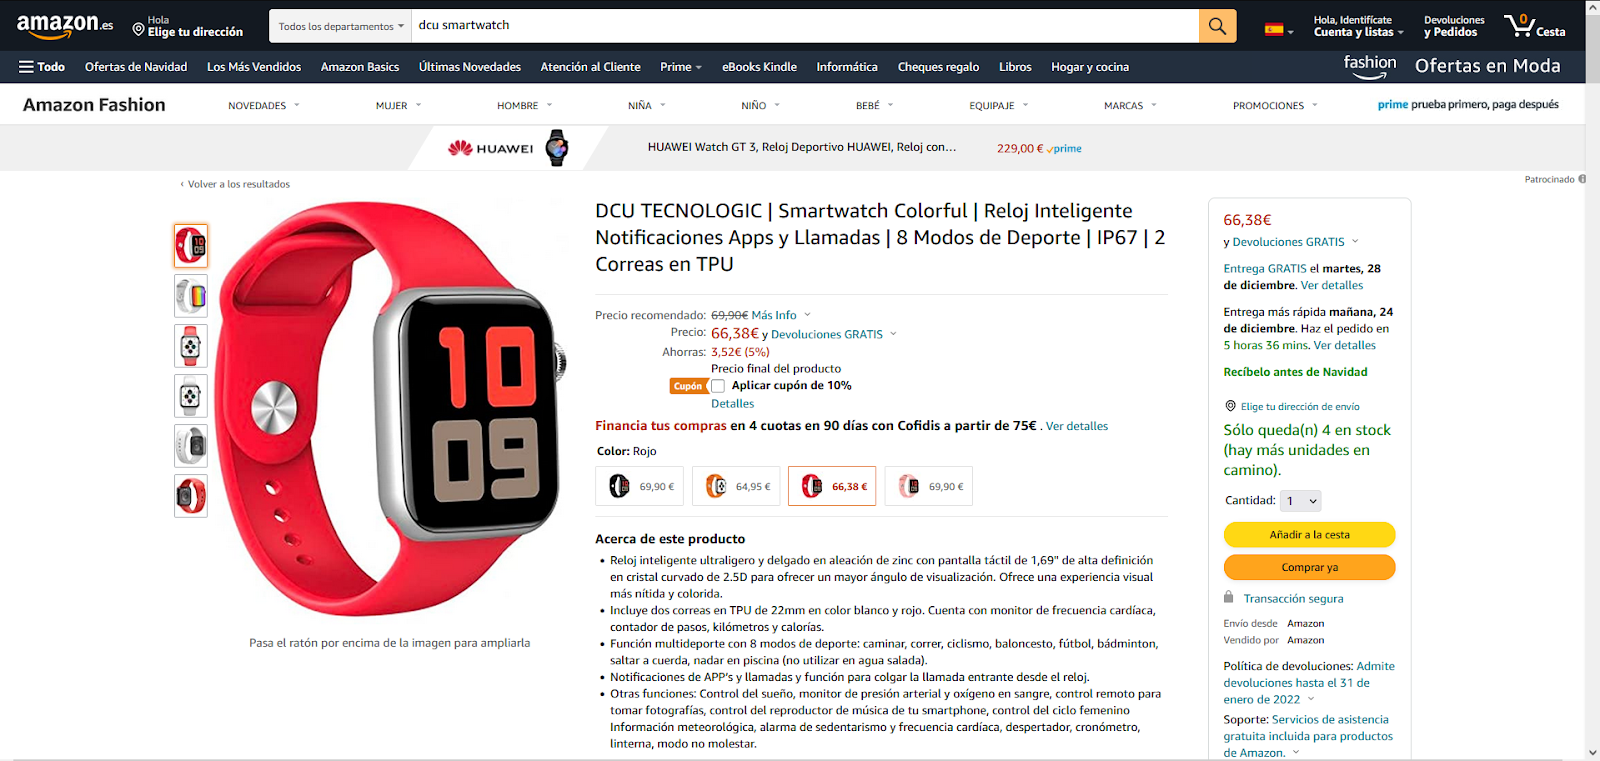The image size is (1600, 761).
Task: Click the Elige tu dirección de envío pin
Action: (1231, 406)
